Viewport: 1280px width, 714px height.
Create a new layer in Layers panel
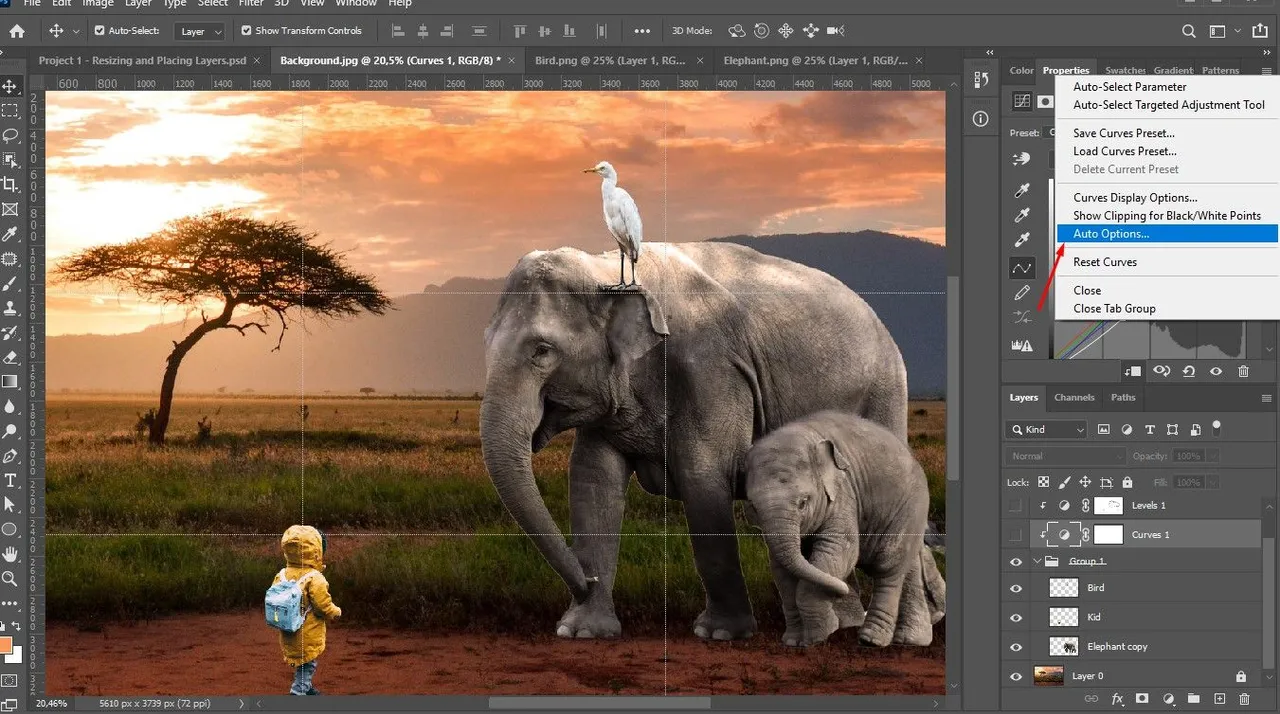[1219, 699]
